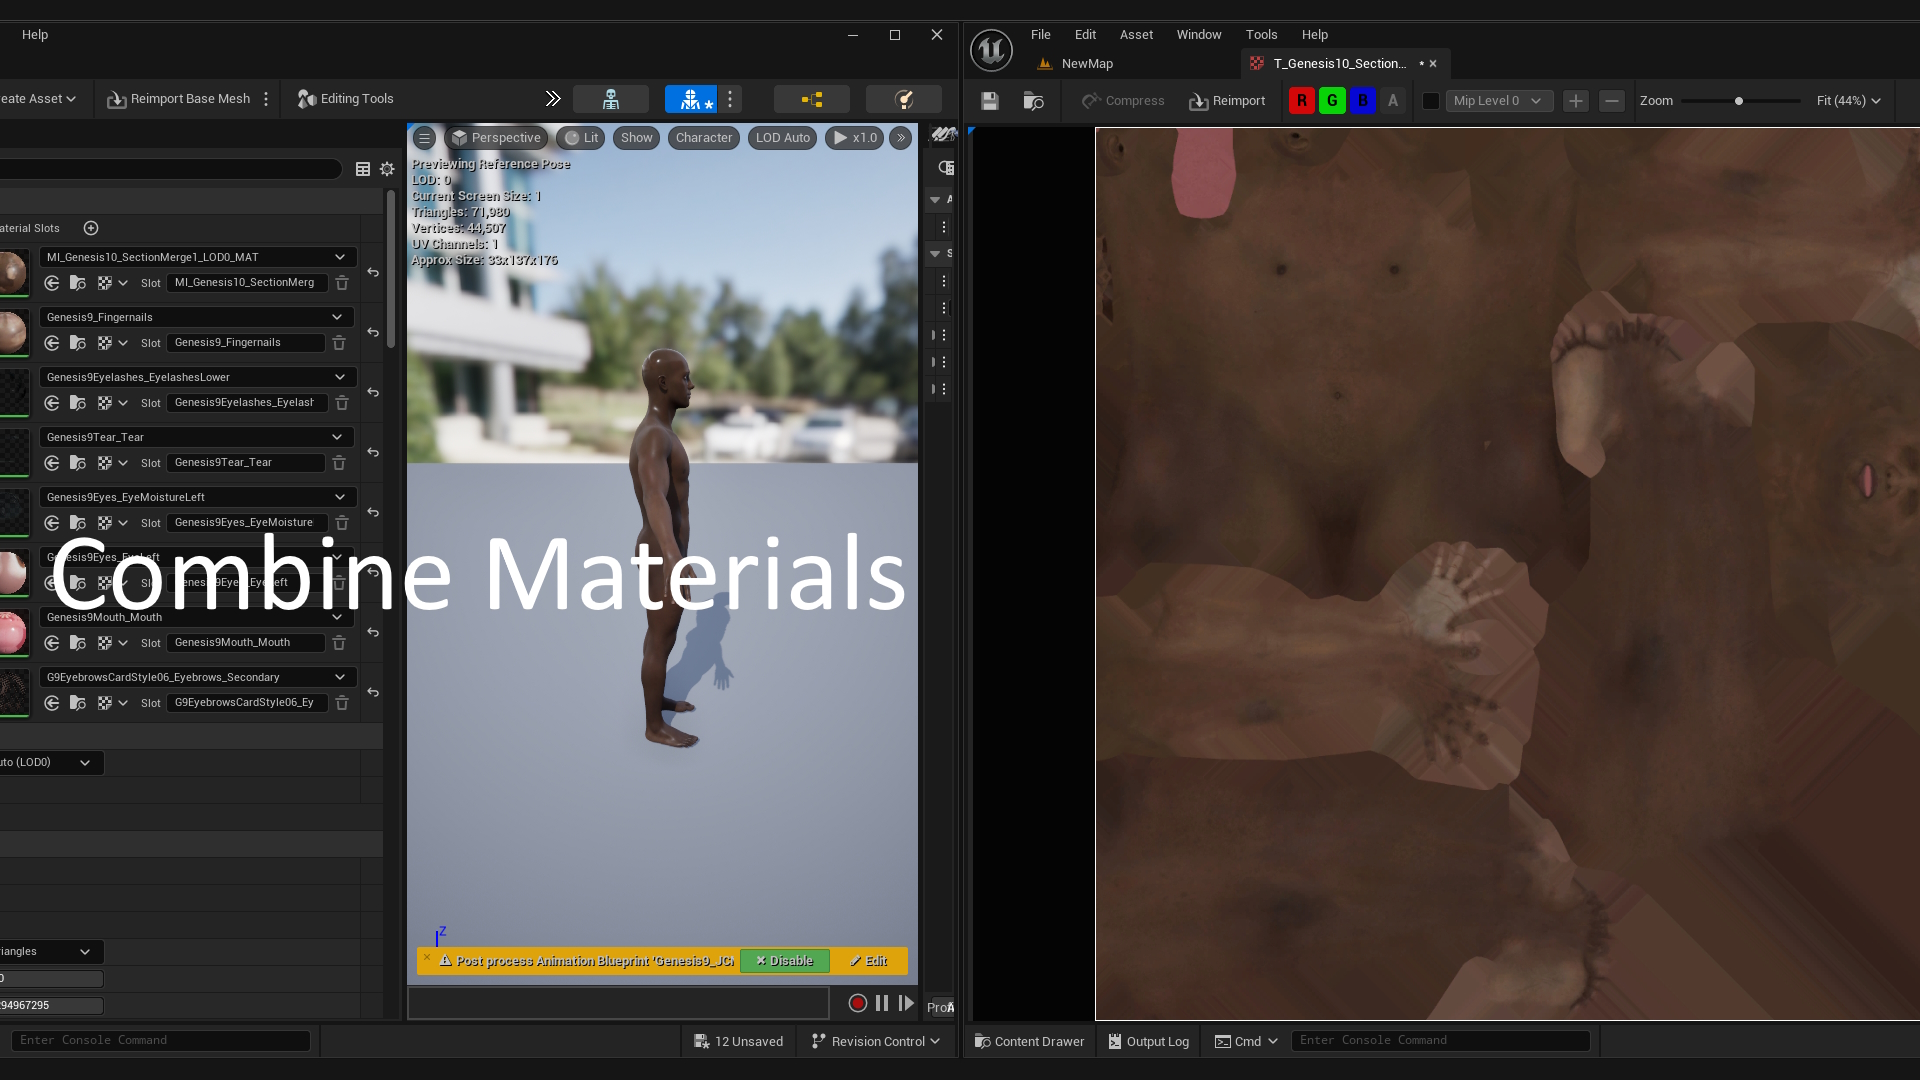This screenshot has width=1920, height=1080.
Task: Open details panel settings gear
Action: [387, 169]
